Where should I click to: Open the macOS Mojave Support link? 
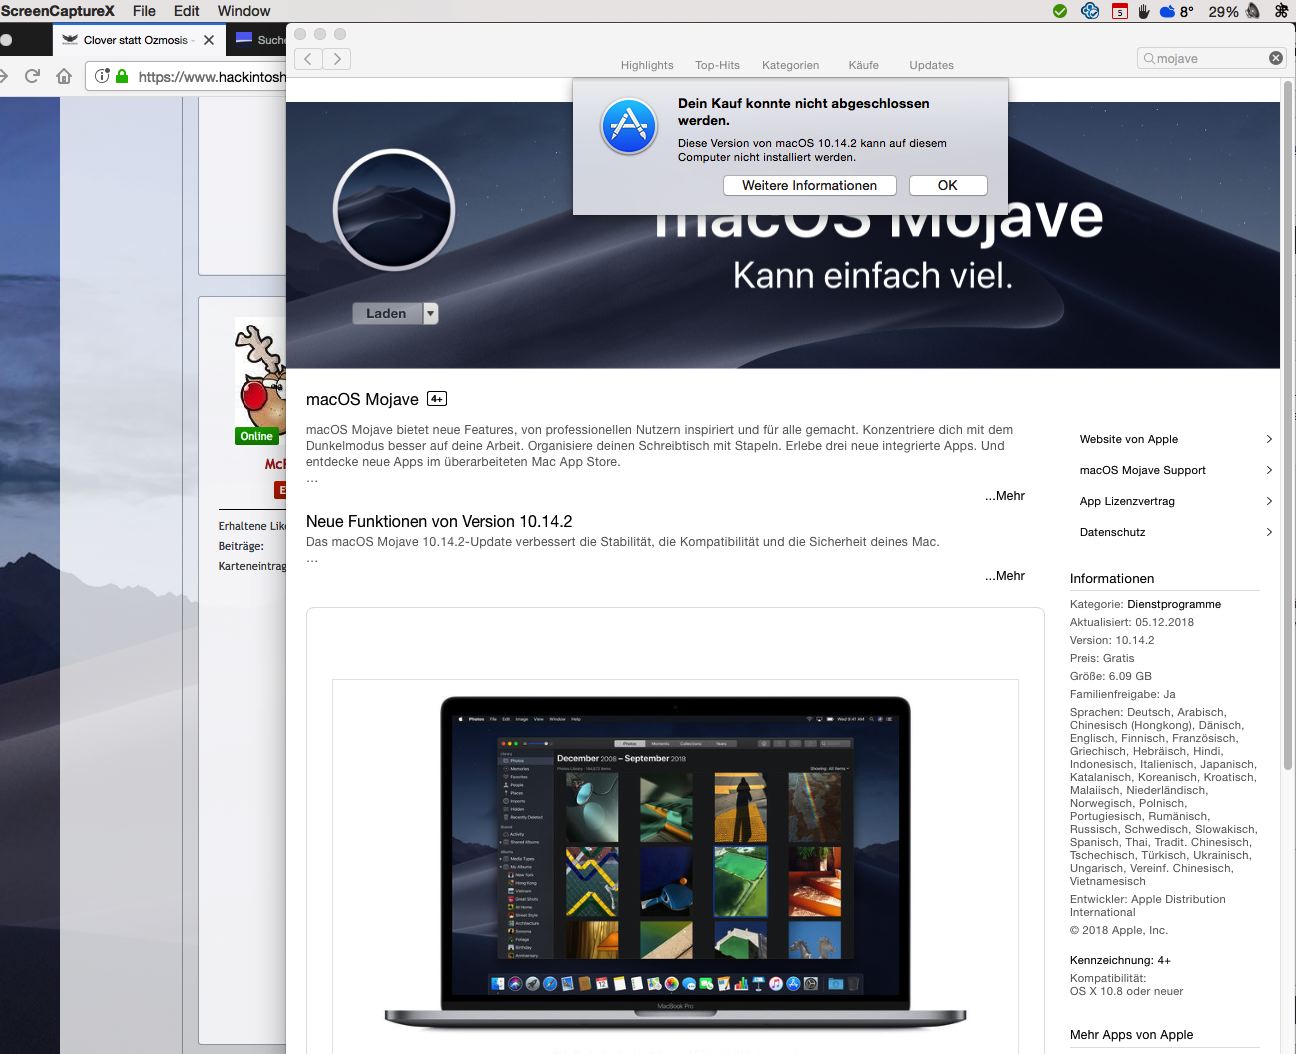(1143, 470)
